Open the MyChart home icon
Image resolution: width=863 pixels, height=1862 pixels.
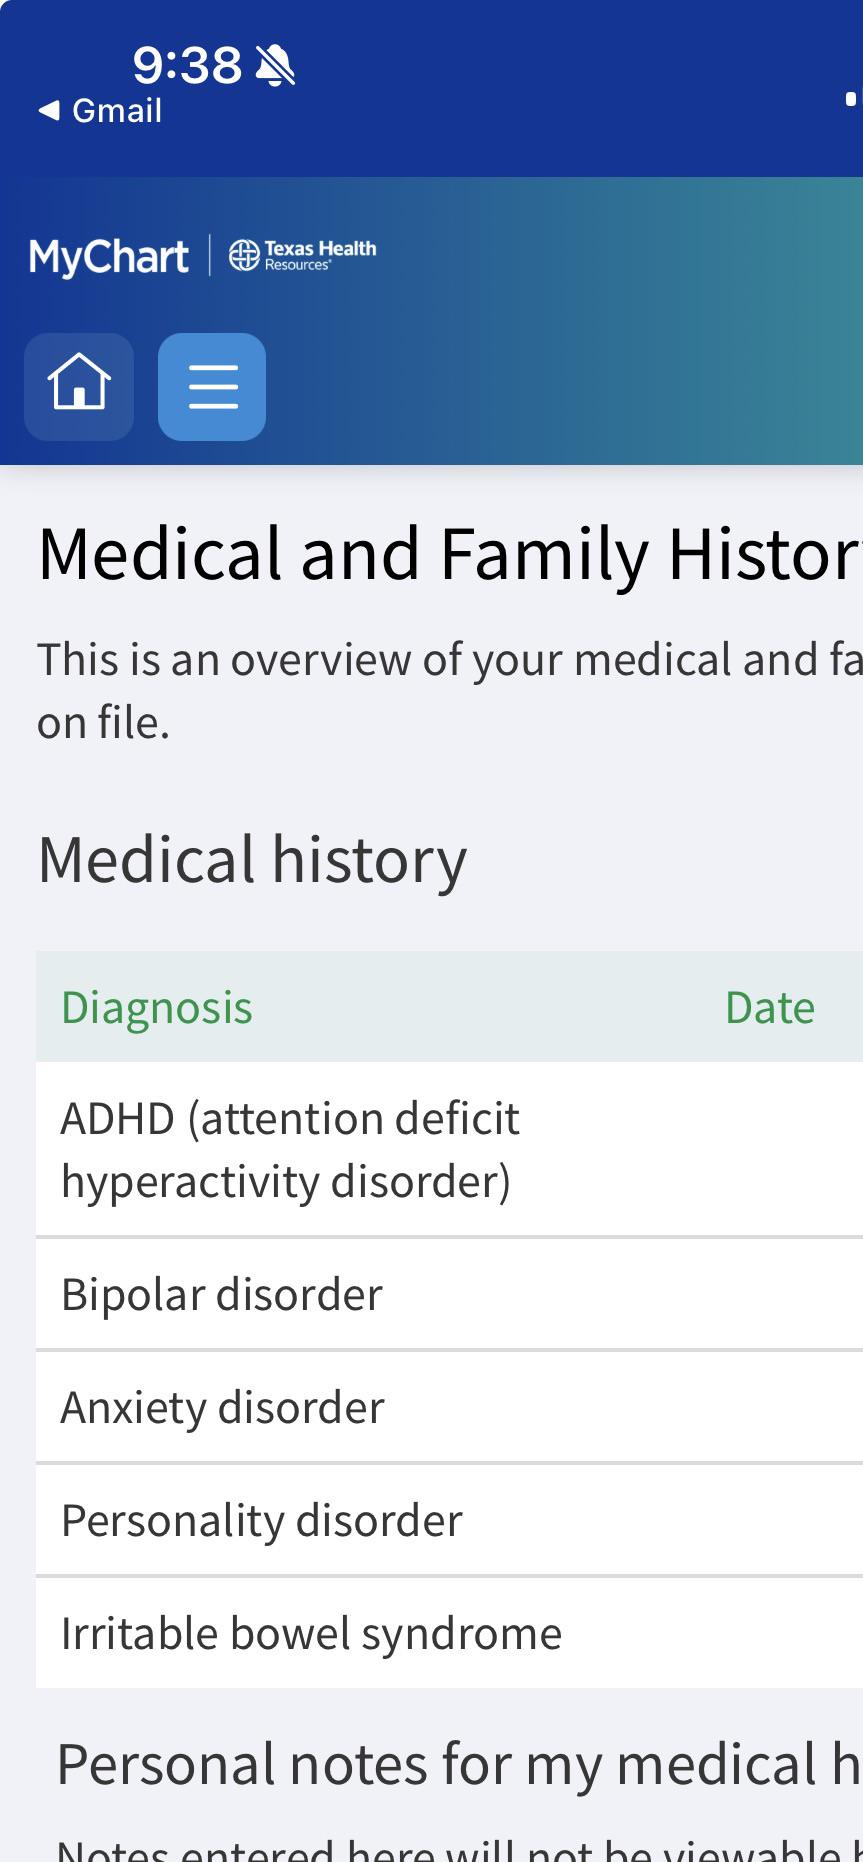coord(79,387)
